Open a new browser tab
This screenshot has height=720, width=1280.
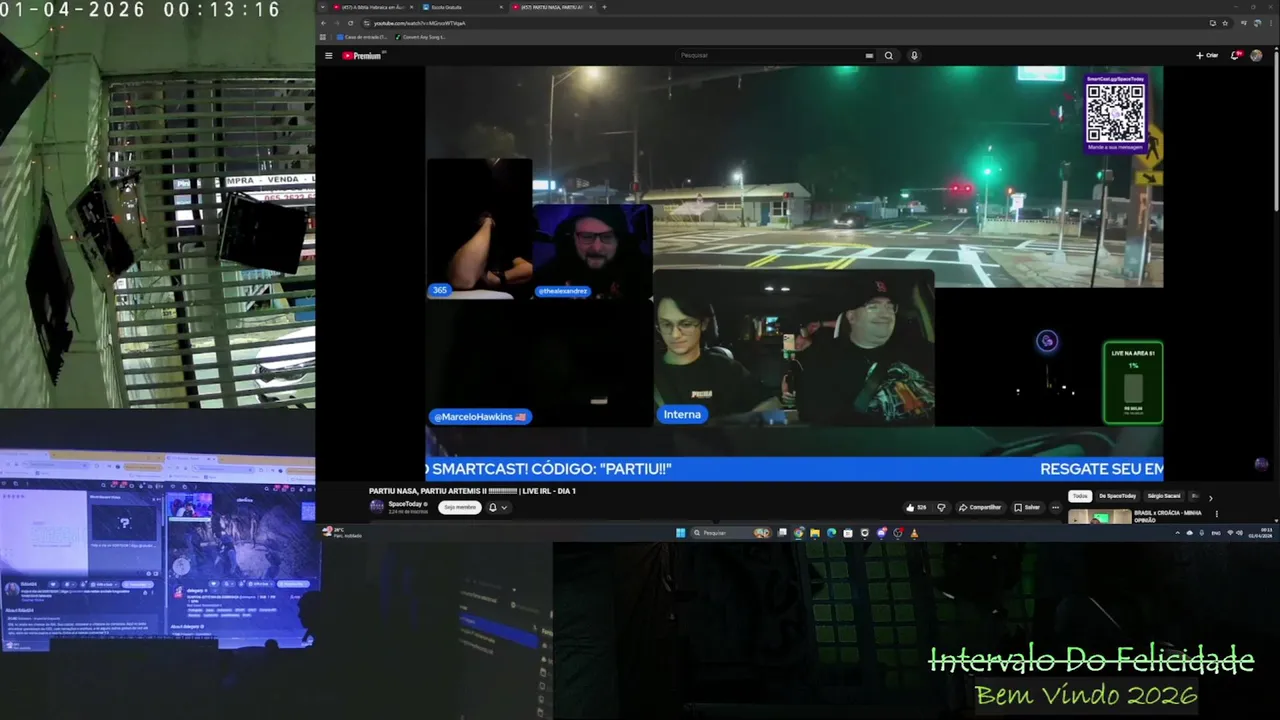[x=604, y=7]
